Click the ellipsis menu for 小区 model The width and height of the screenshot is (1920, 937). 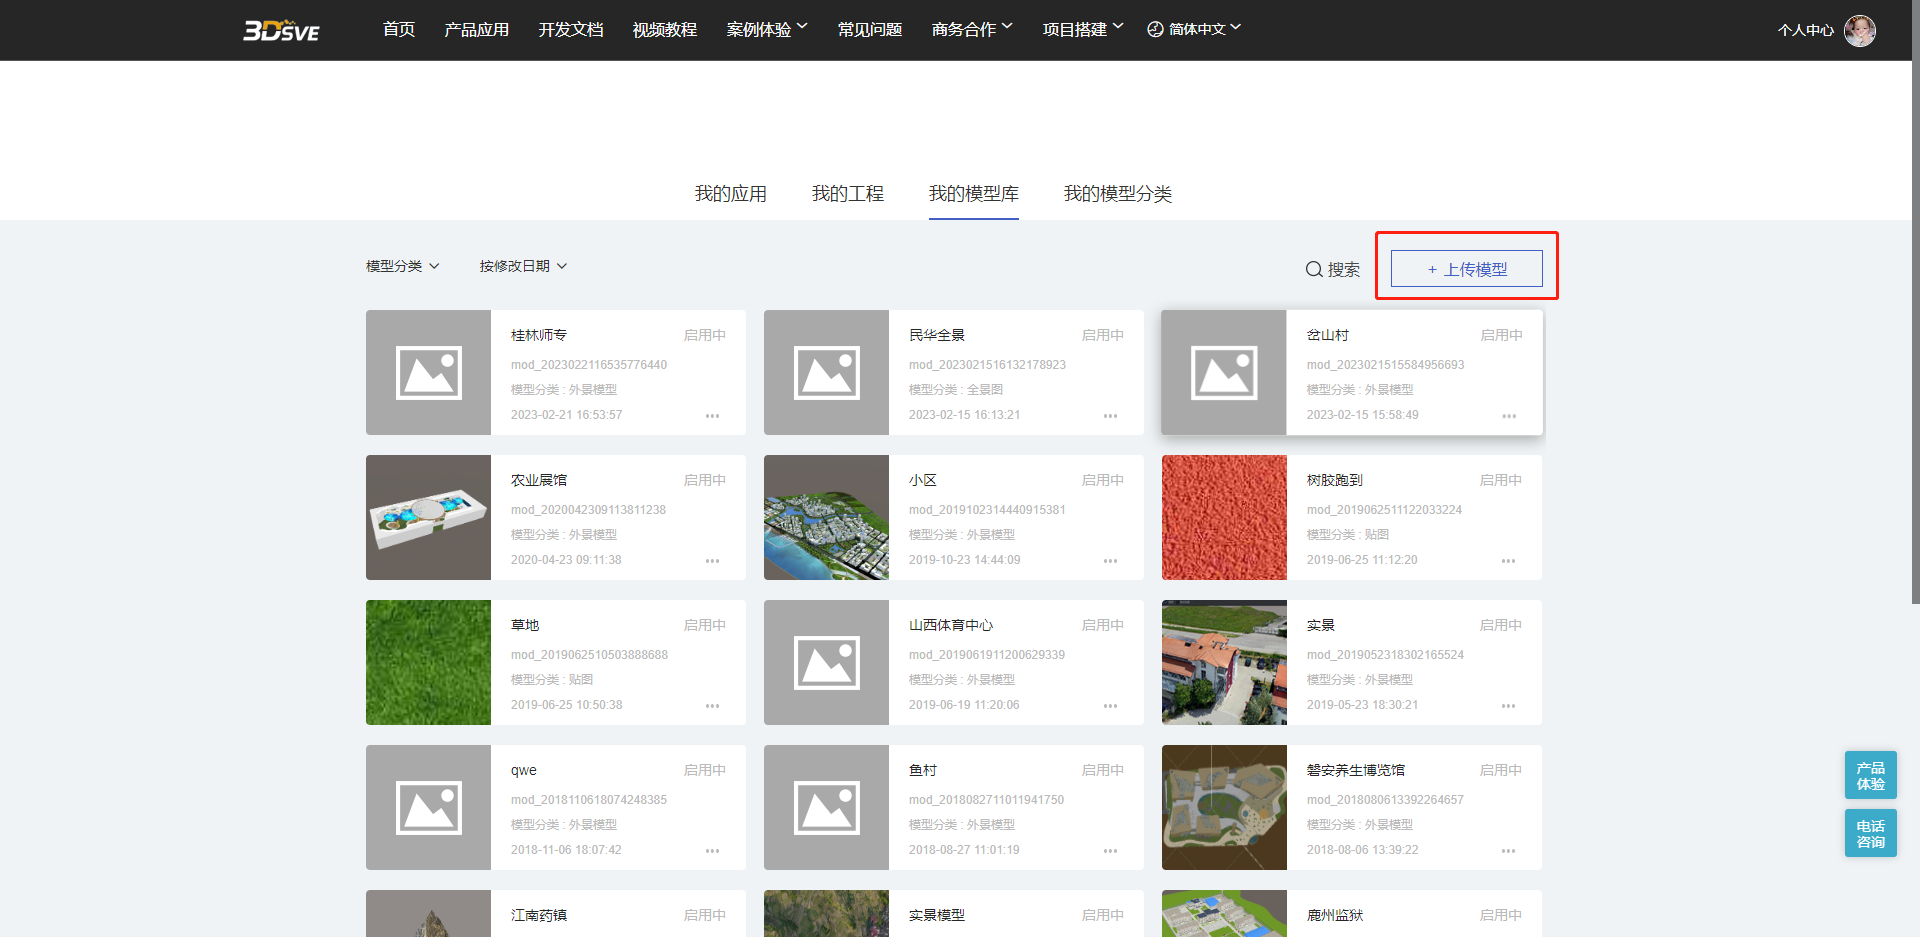coord(1110,561)
